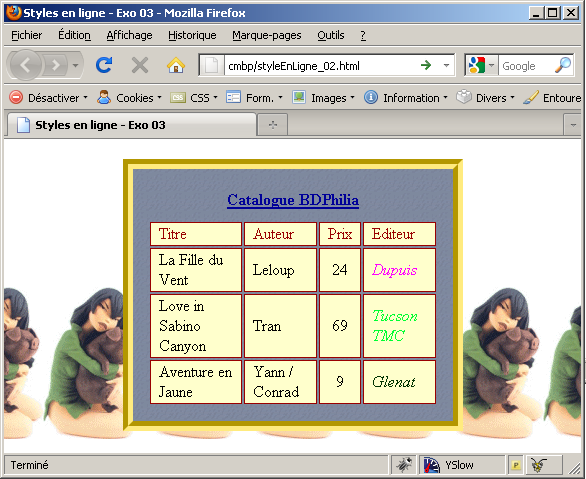586x479 pixels.
Task: Open the search engine selector dropdown
Action: (x=481, y=65)
